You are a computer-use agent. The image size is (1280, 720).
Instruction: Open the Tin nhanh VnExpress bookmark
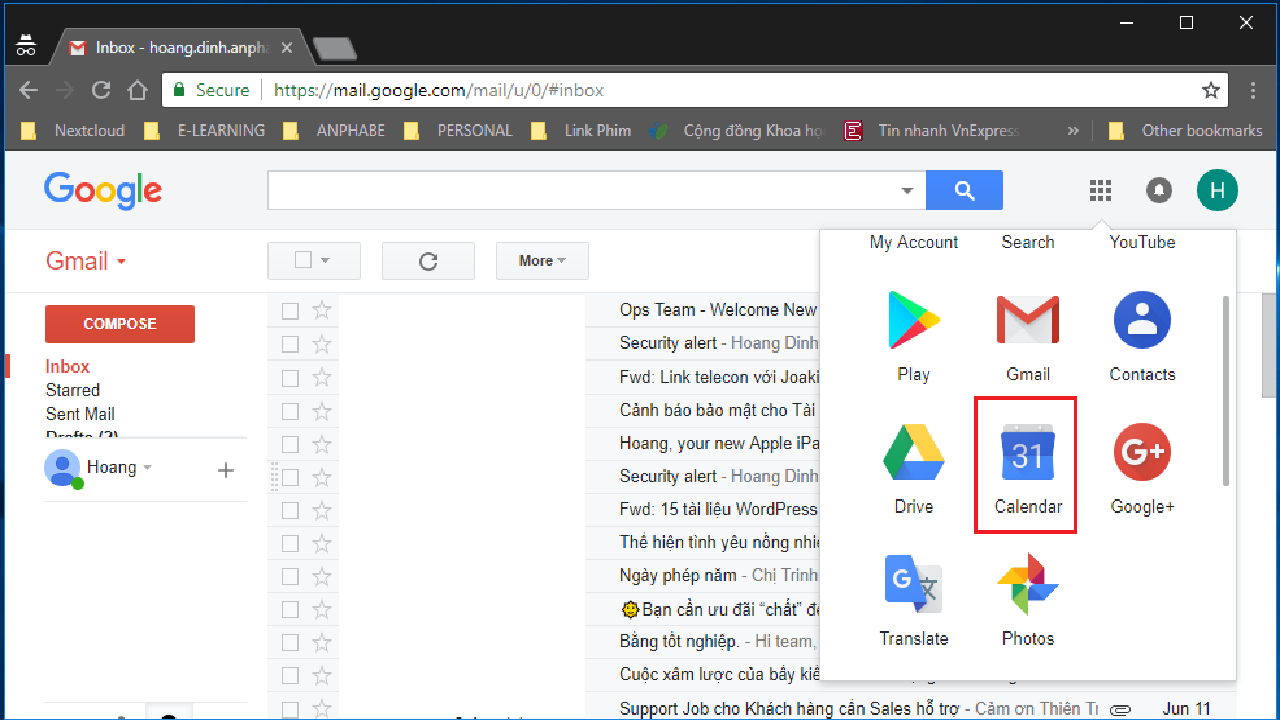tap(932, 130)
